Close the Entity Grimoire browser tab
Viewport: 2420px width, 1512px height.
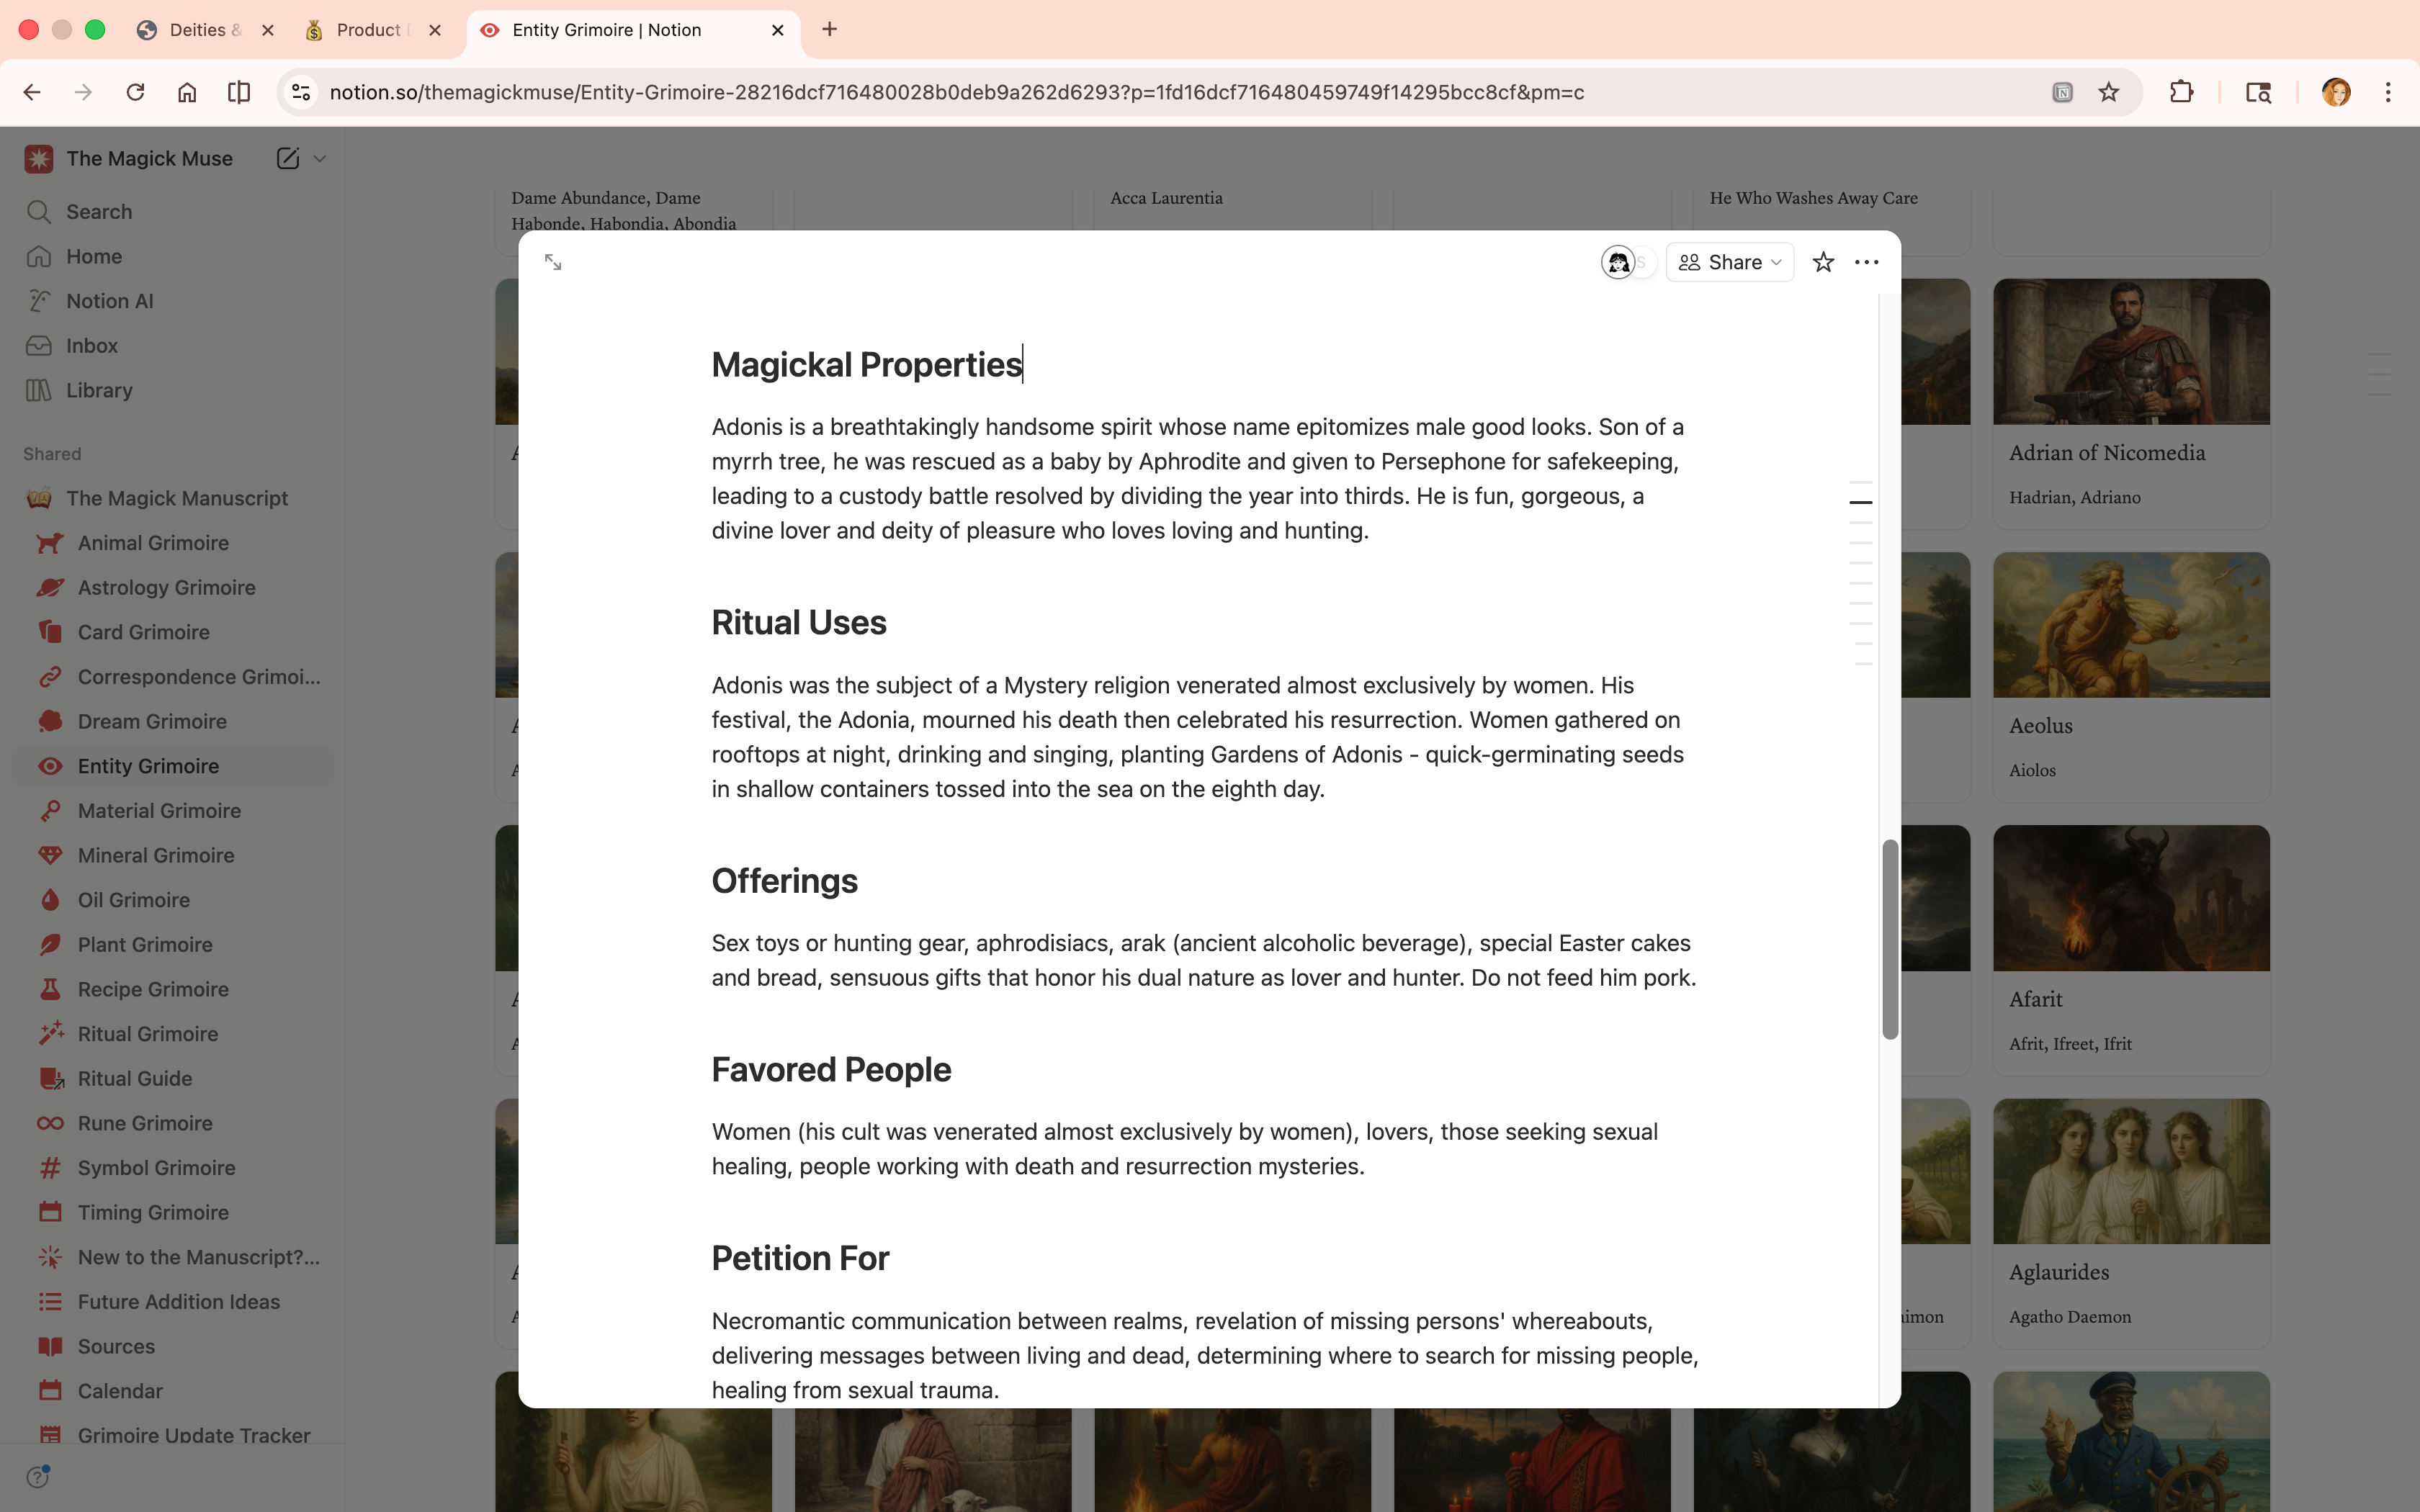point(778,30)
